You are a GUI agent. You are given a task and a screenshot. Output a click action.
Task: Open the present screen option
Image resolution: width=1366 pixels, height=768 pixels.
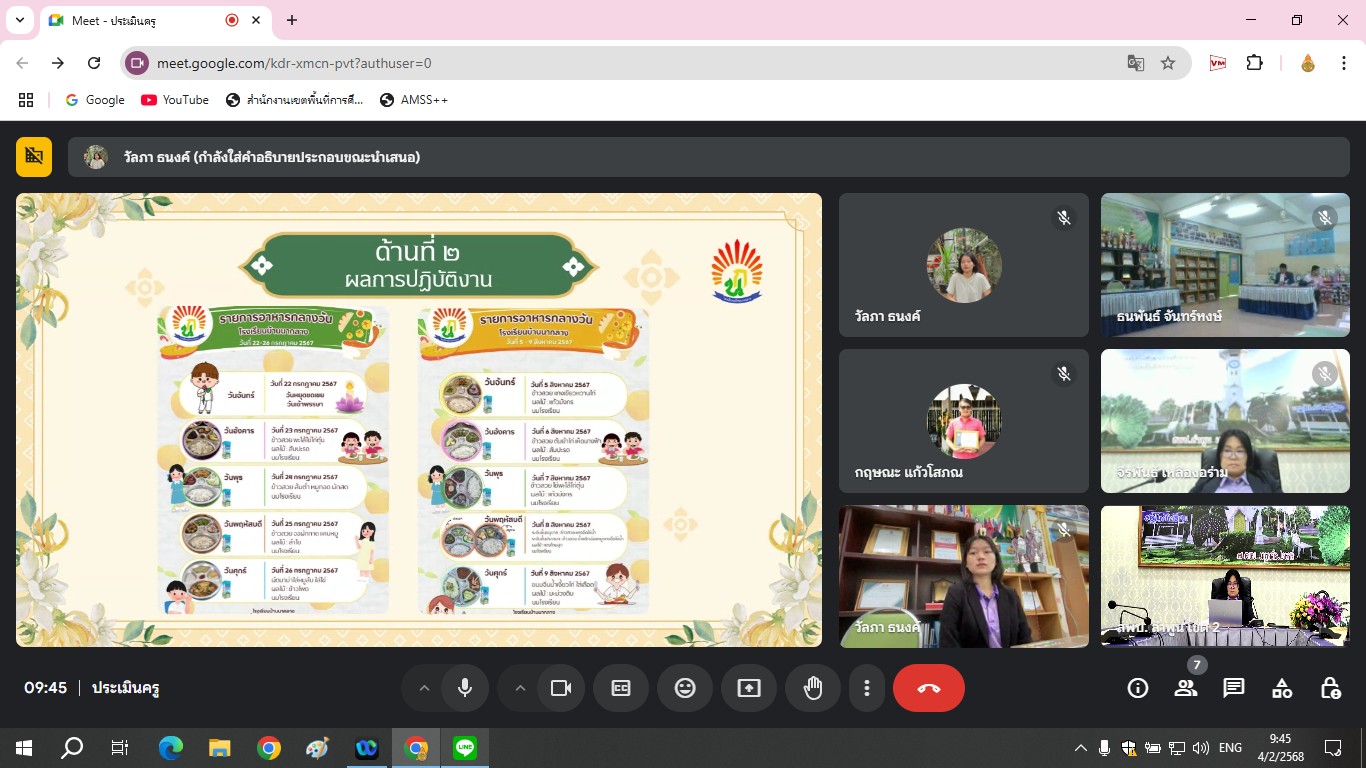(x=749, y=688)
